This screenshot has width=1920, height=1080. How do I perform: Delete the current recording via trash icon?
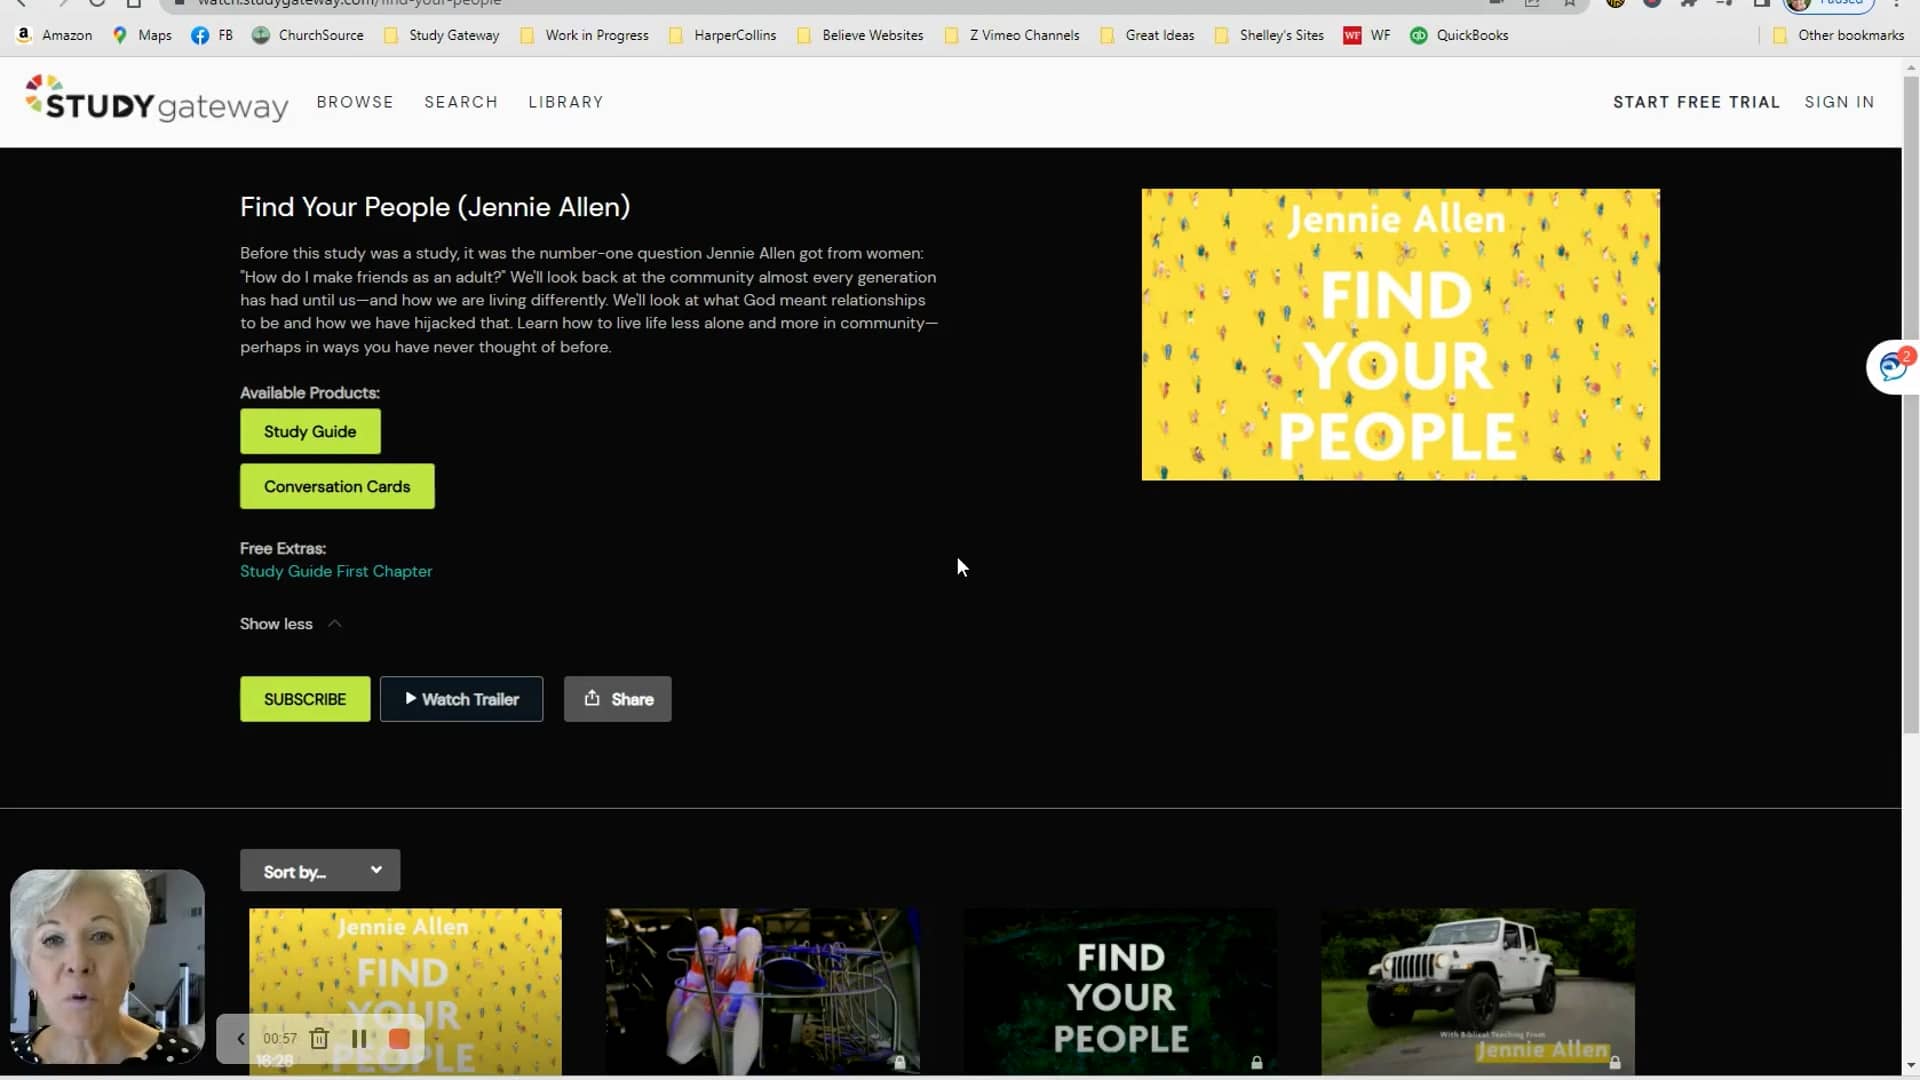click(x=319, y=1039)
